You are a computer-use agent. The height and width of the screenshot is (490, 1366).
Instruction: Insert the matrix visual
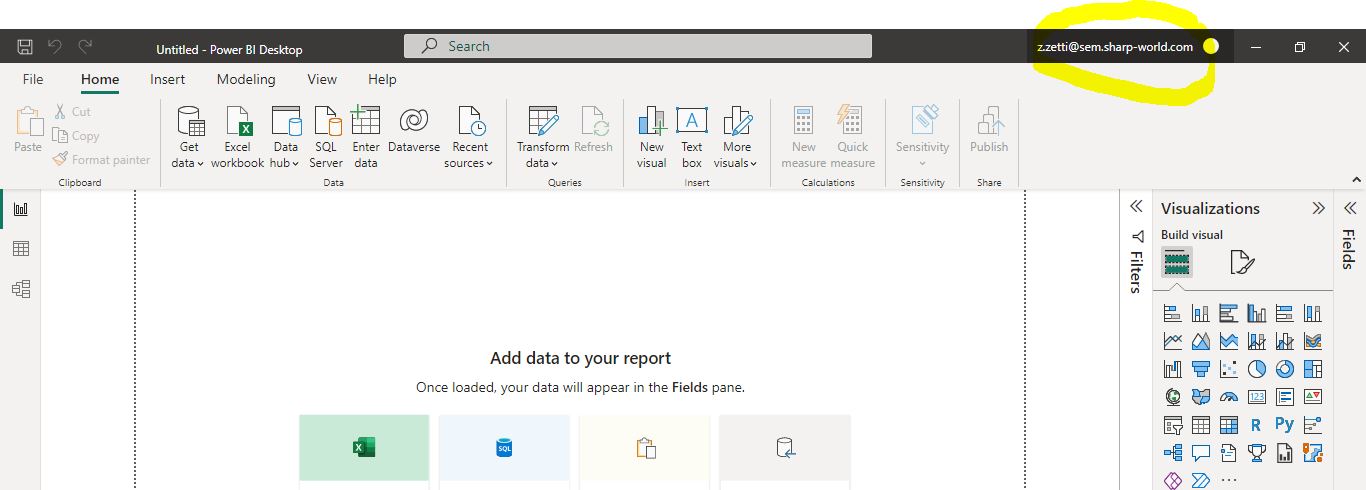(1229, 425)
